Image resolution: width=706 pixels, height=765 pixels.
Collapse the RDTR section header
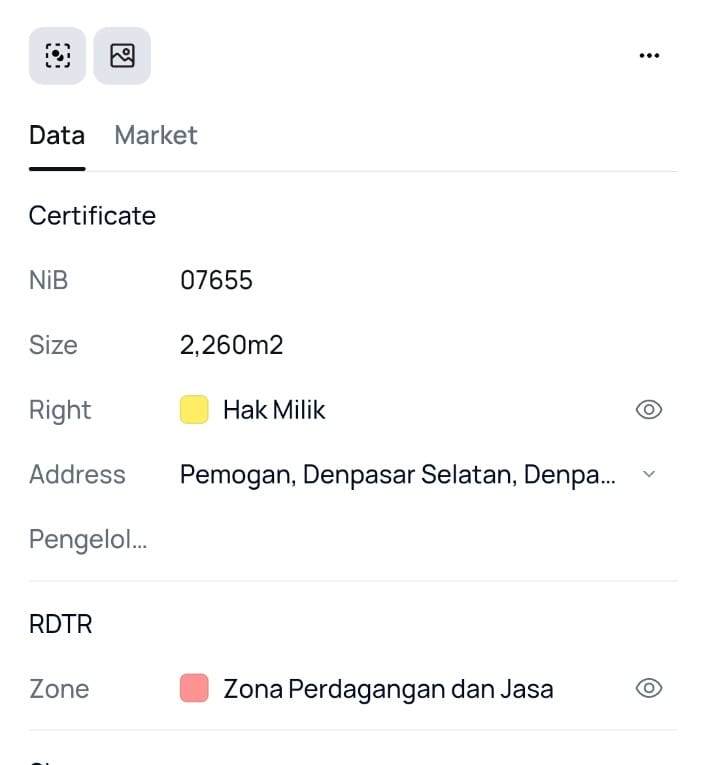[x=60, y=624]
